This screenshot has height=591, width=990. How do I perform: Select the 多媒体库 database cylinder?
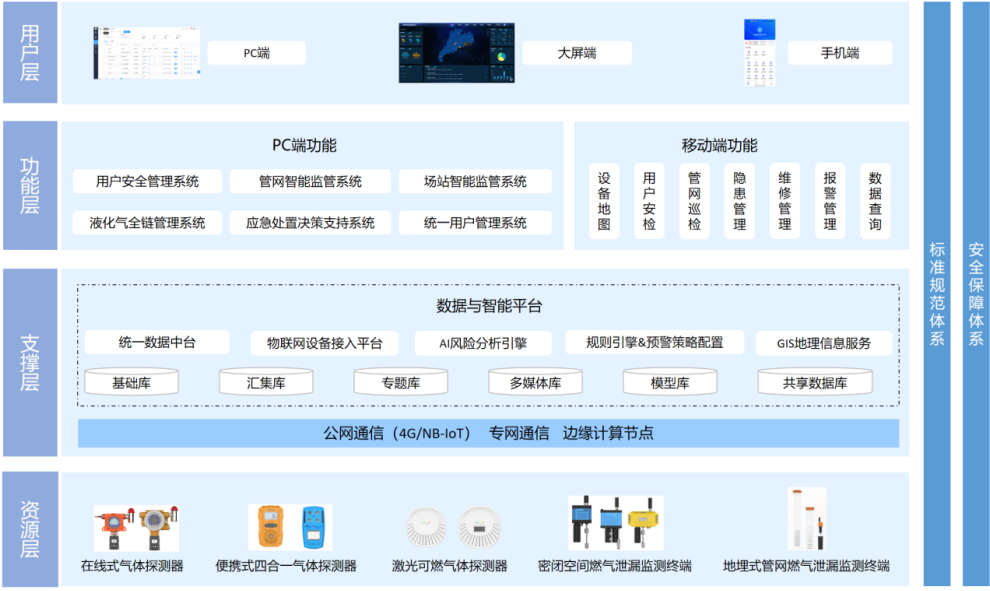pos(535,382)
